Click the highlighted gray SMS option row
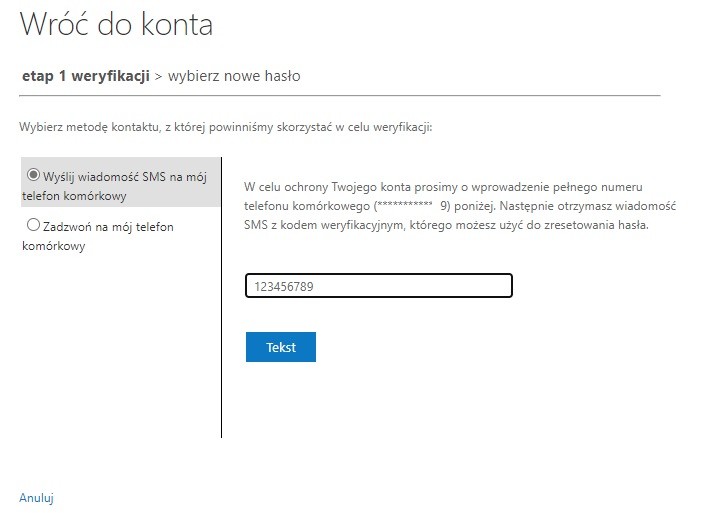This screenshot has height=513, width=705. (x=120, y=182)
